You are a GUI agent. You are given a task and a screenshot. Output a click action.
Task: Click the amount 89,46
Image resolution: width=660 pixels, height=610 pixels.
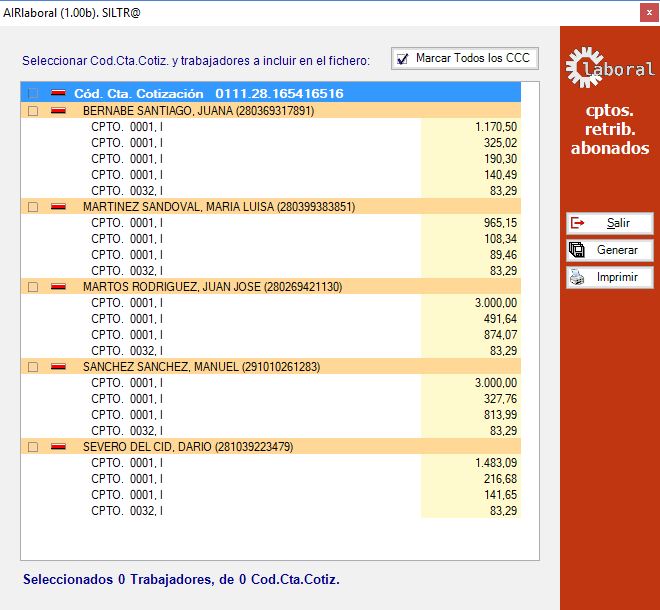[x=503, y=255]
